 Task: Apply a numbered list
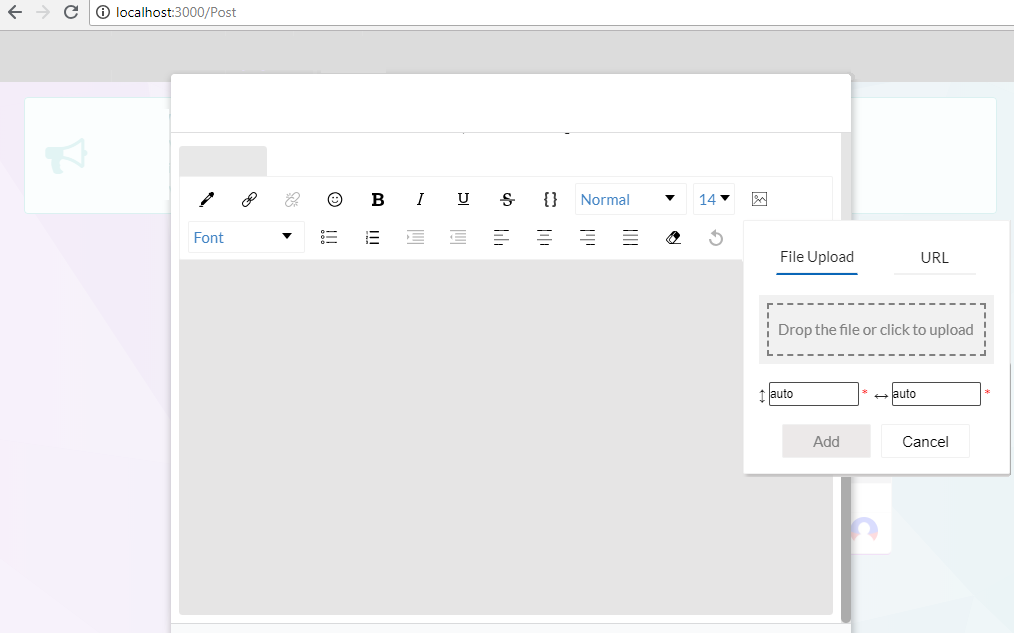click(x=372, y=237)
